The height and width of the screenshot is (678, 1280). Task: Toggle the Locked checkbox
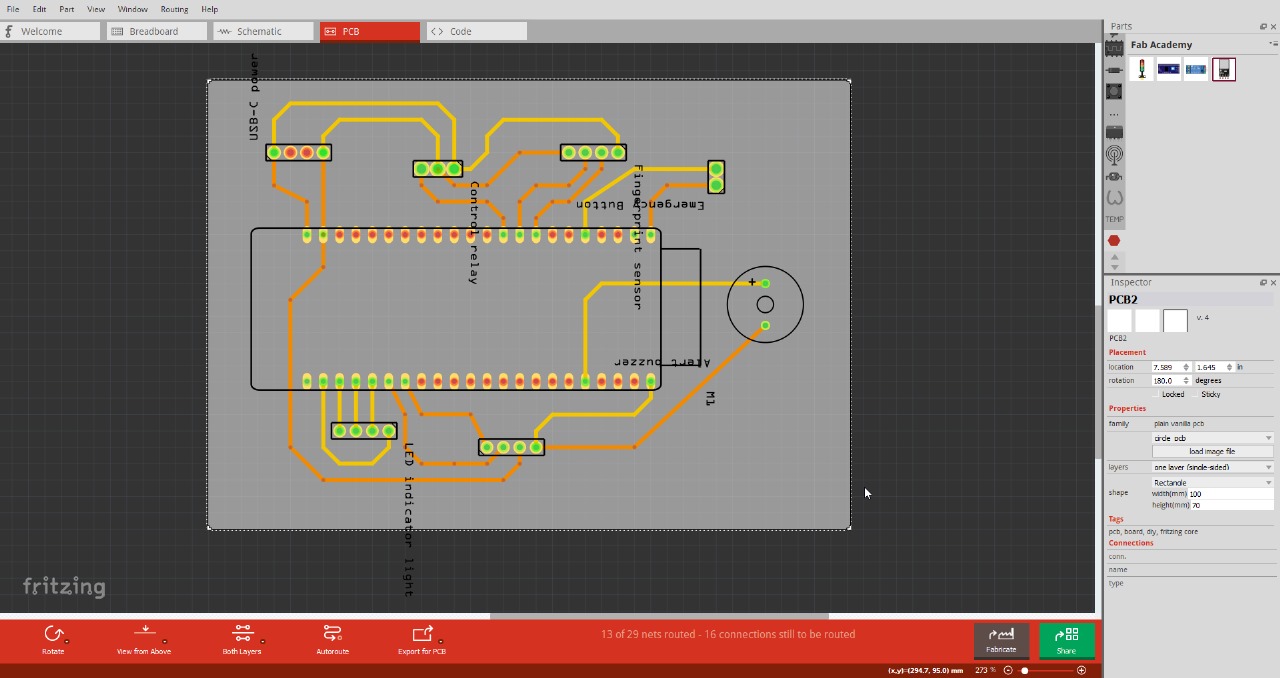[x=1157, y=394]
